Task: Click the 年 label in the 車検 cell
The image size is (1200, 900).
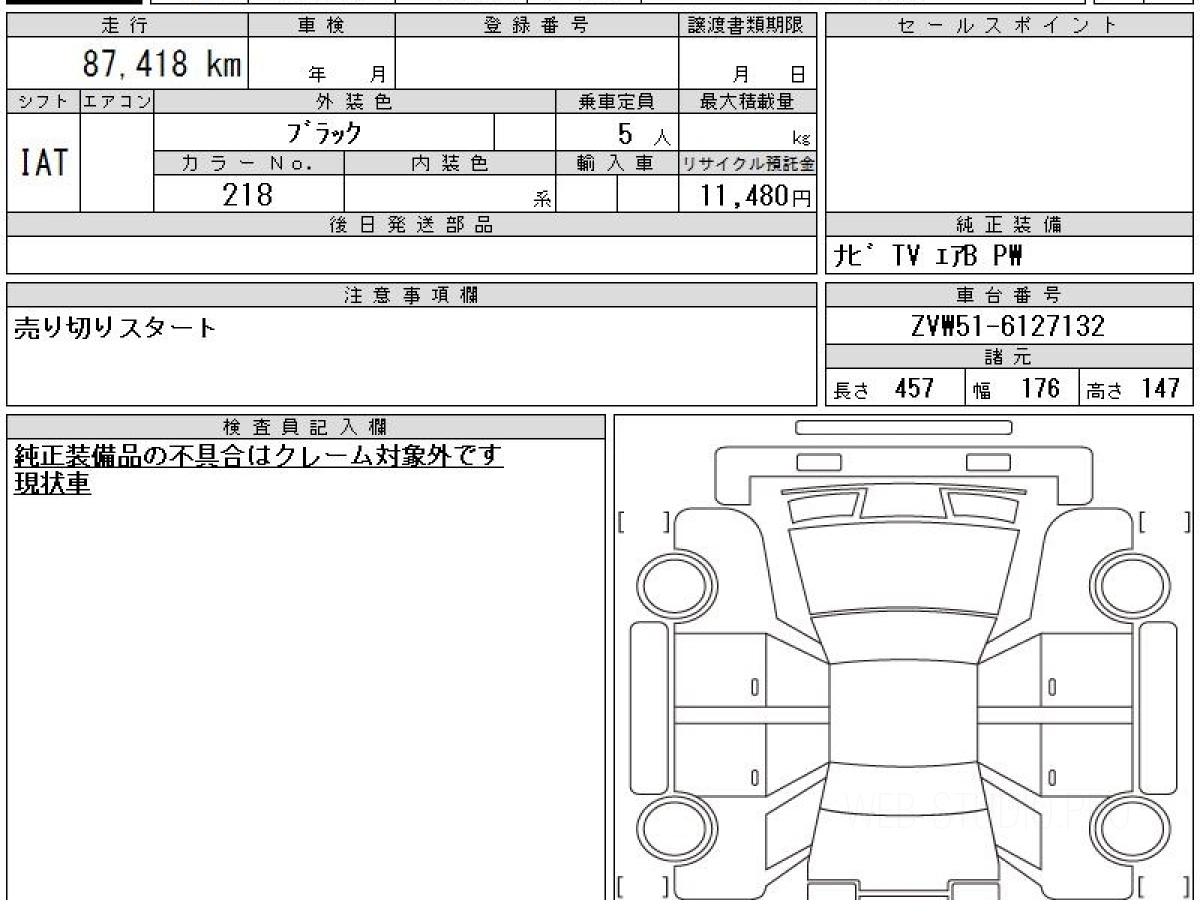Action: coord(318,73)
